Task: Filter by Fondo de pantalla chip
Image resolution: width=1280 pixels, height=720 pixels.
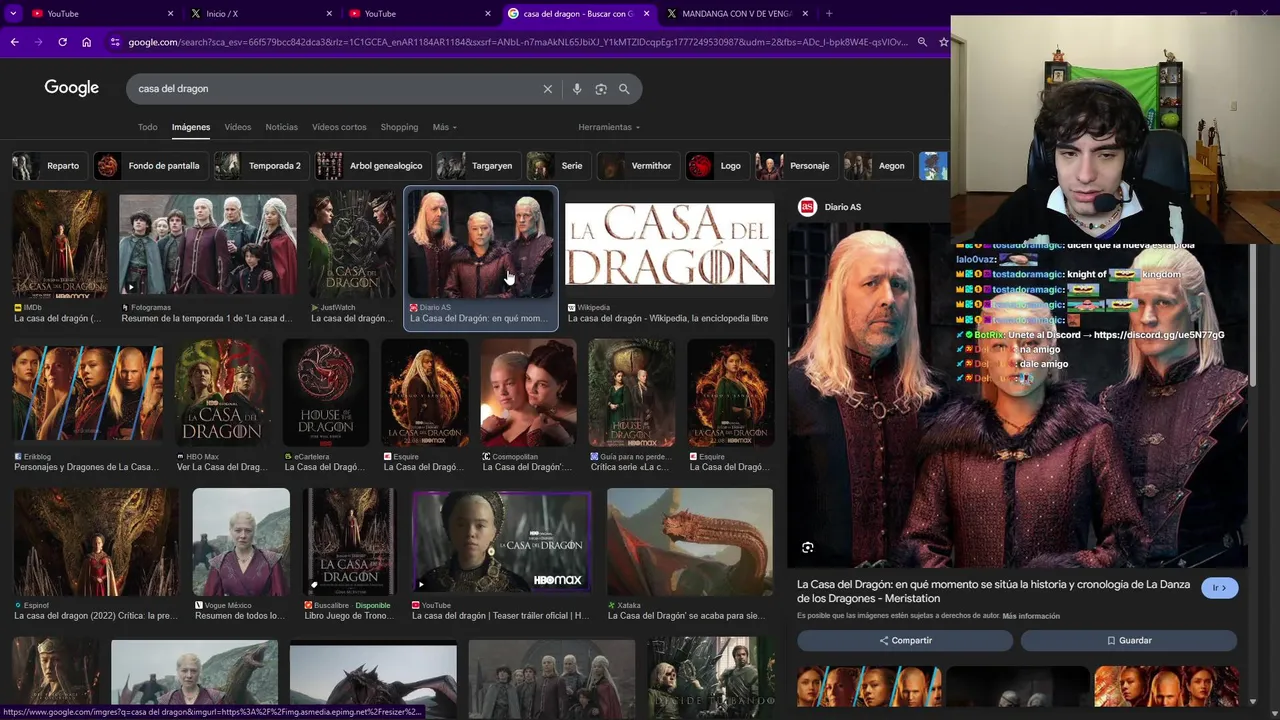Action: click(149, 166)
